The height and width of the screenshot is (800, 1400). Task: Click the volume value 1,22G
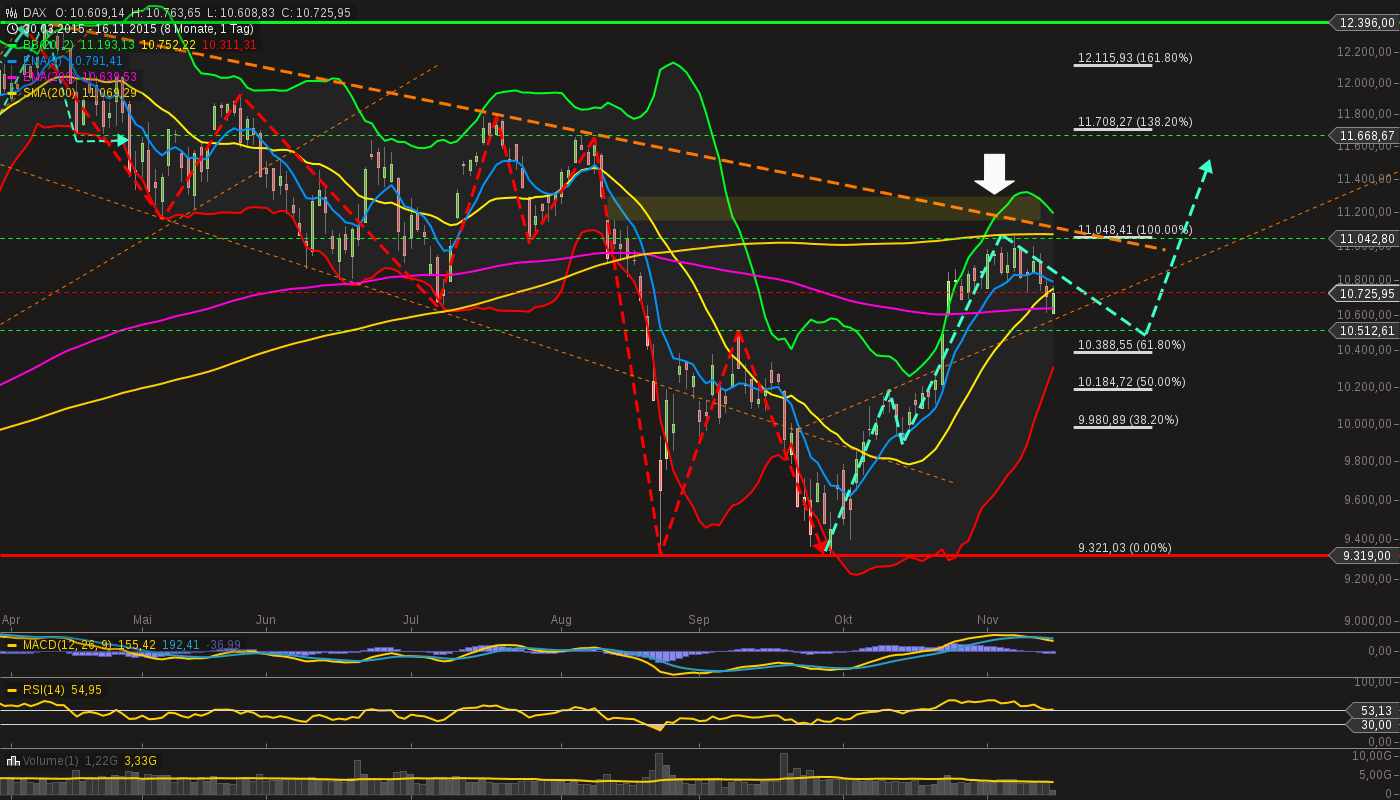click(x=100, y=761)
